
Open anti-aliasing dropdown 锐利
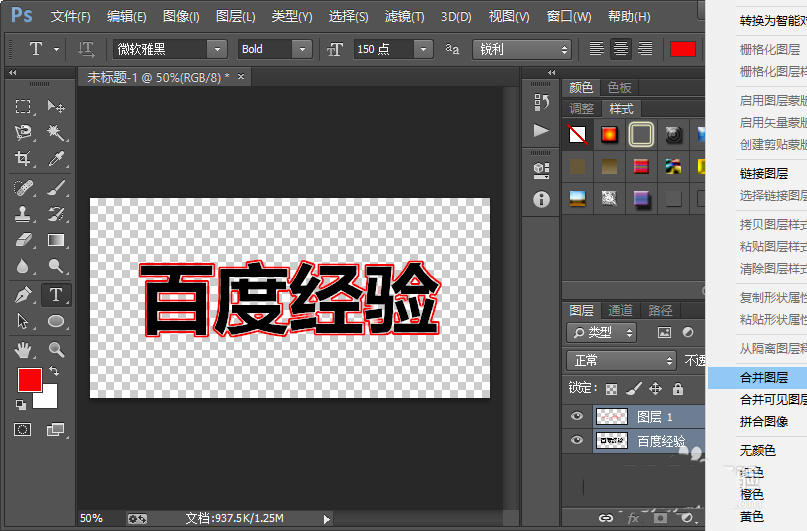[522, 49]
